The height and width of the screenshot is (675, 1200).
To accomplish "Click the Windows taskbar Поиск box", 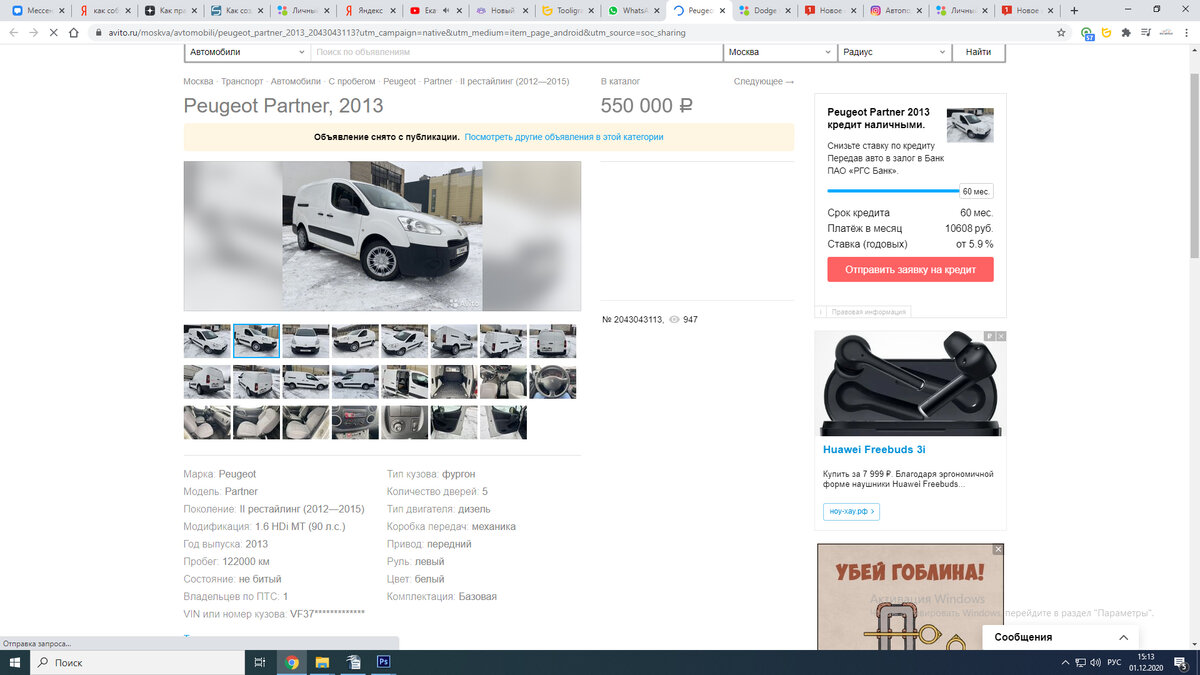I will [137, 662].
